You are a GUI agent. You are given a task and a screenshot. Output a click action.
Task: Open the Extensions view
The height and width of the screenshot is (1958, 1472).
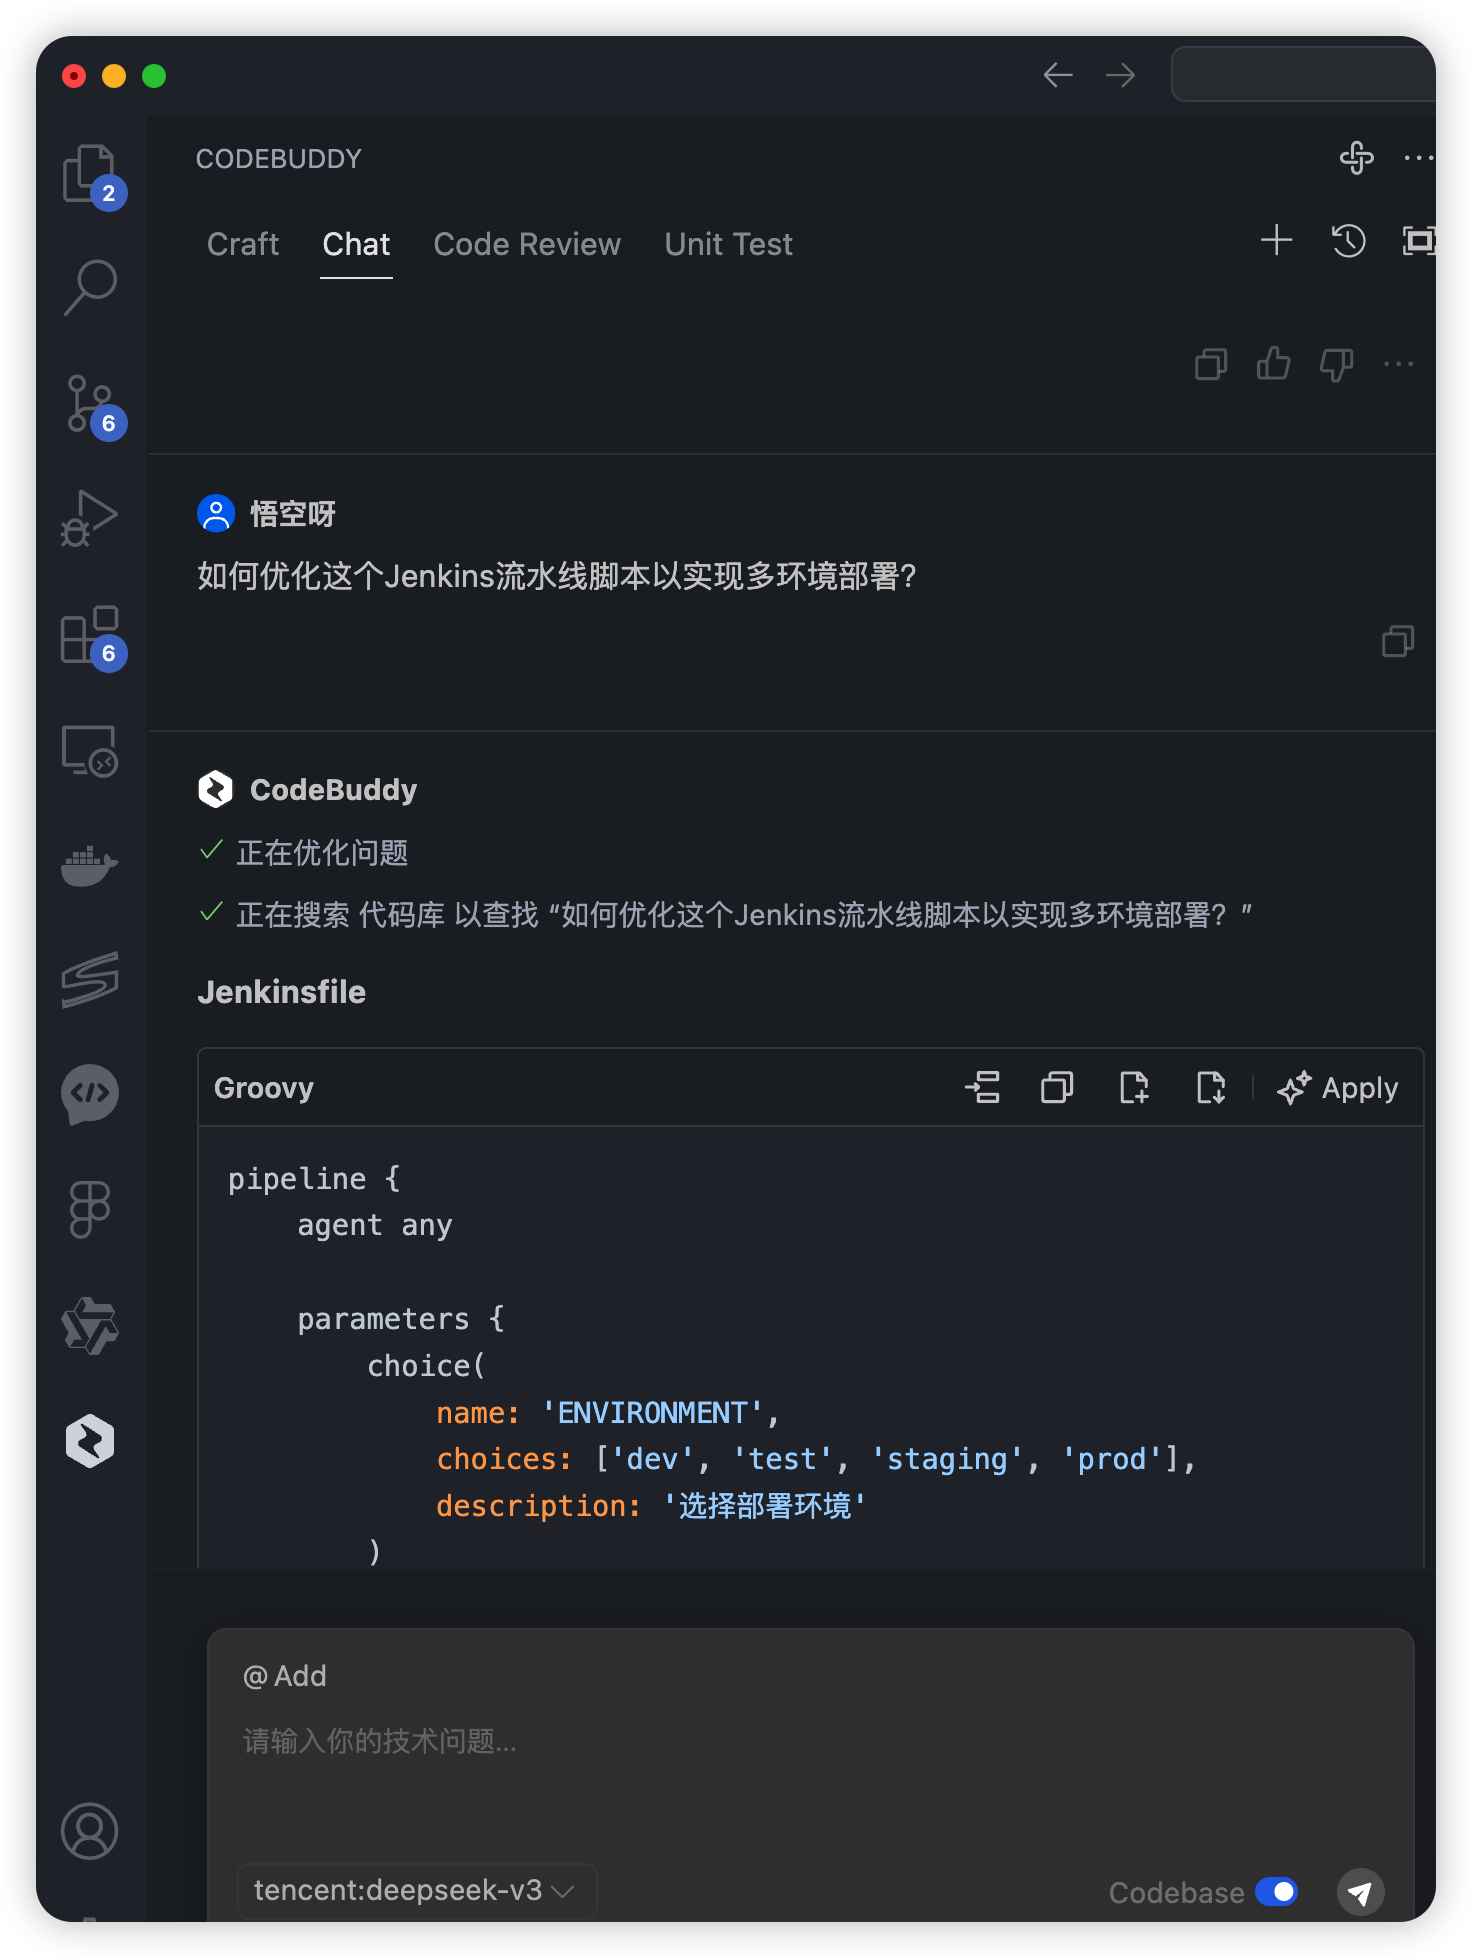coord(90,635)
